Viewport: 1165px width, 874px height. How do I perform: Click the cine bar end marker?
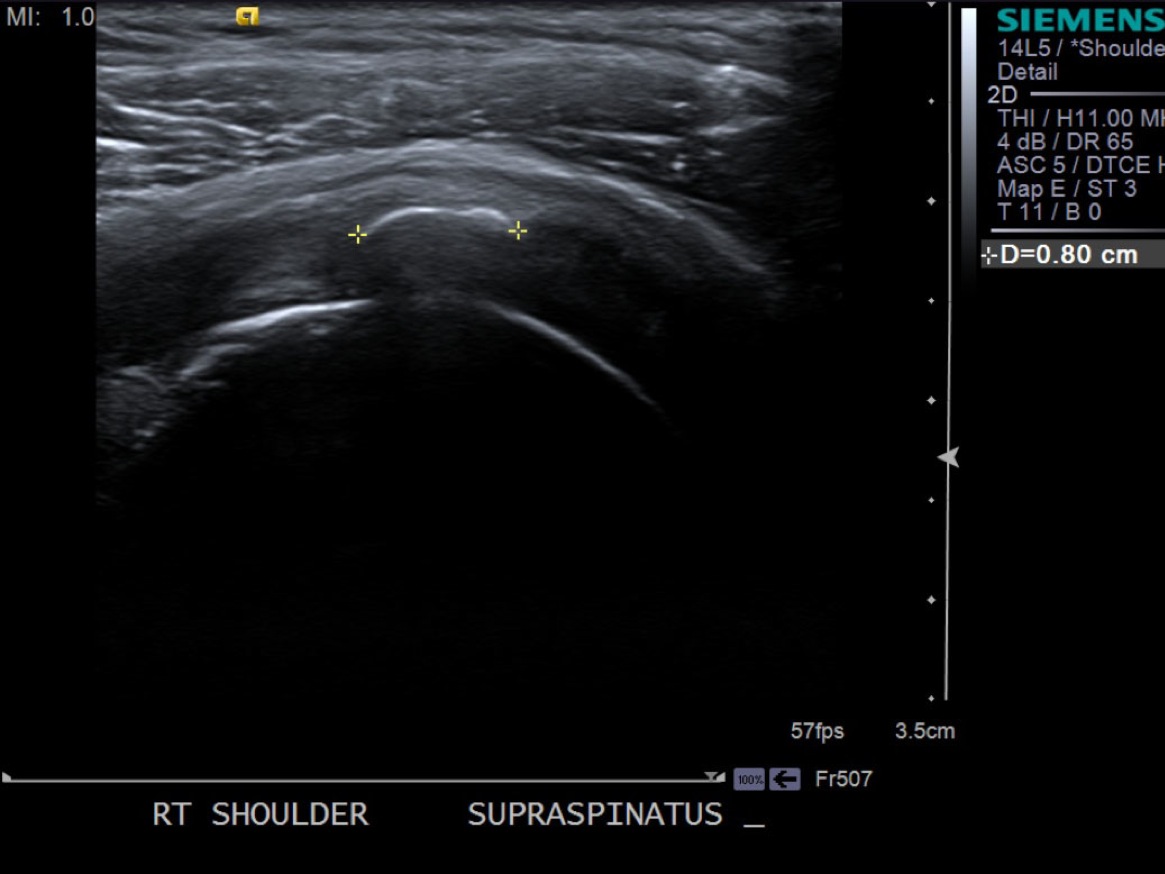(714, 777)
